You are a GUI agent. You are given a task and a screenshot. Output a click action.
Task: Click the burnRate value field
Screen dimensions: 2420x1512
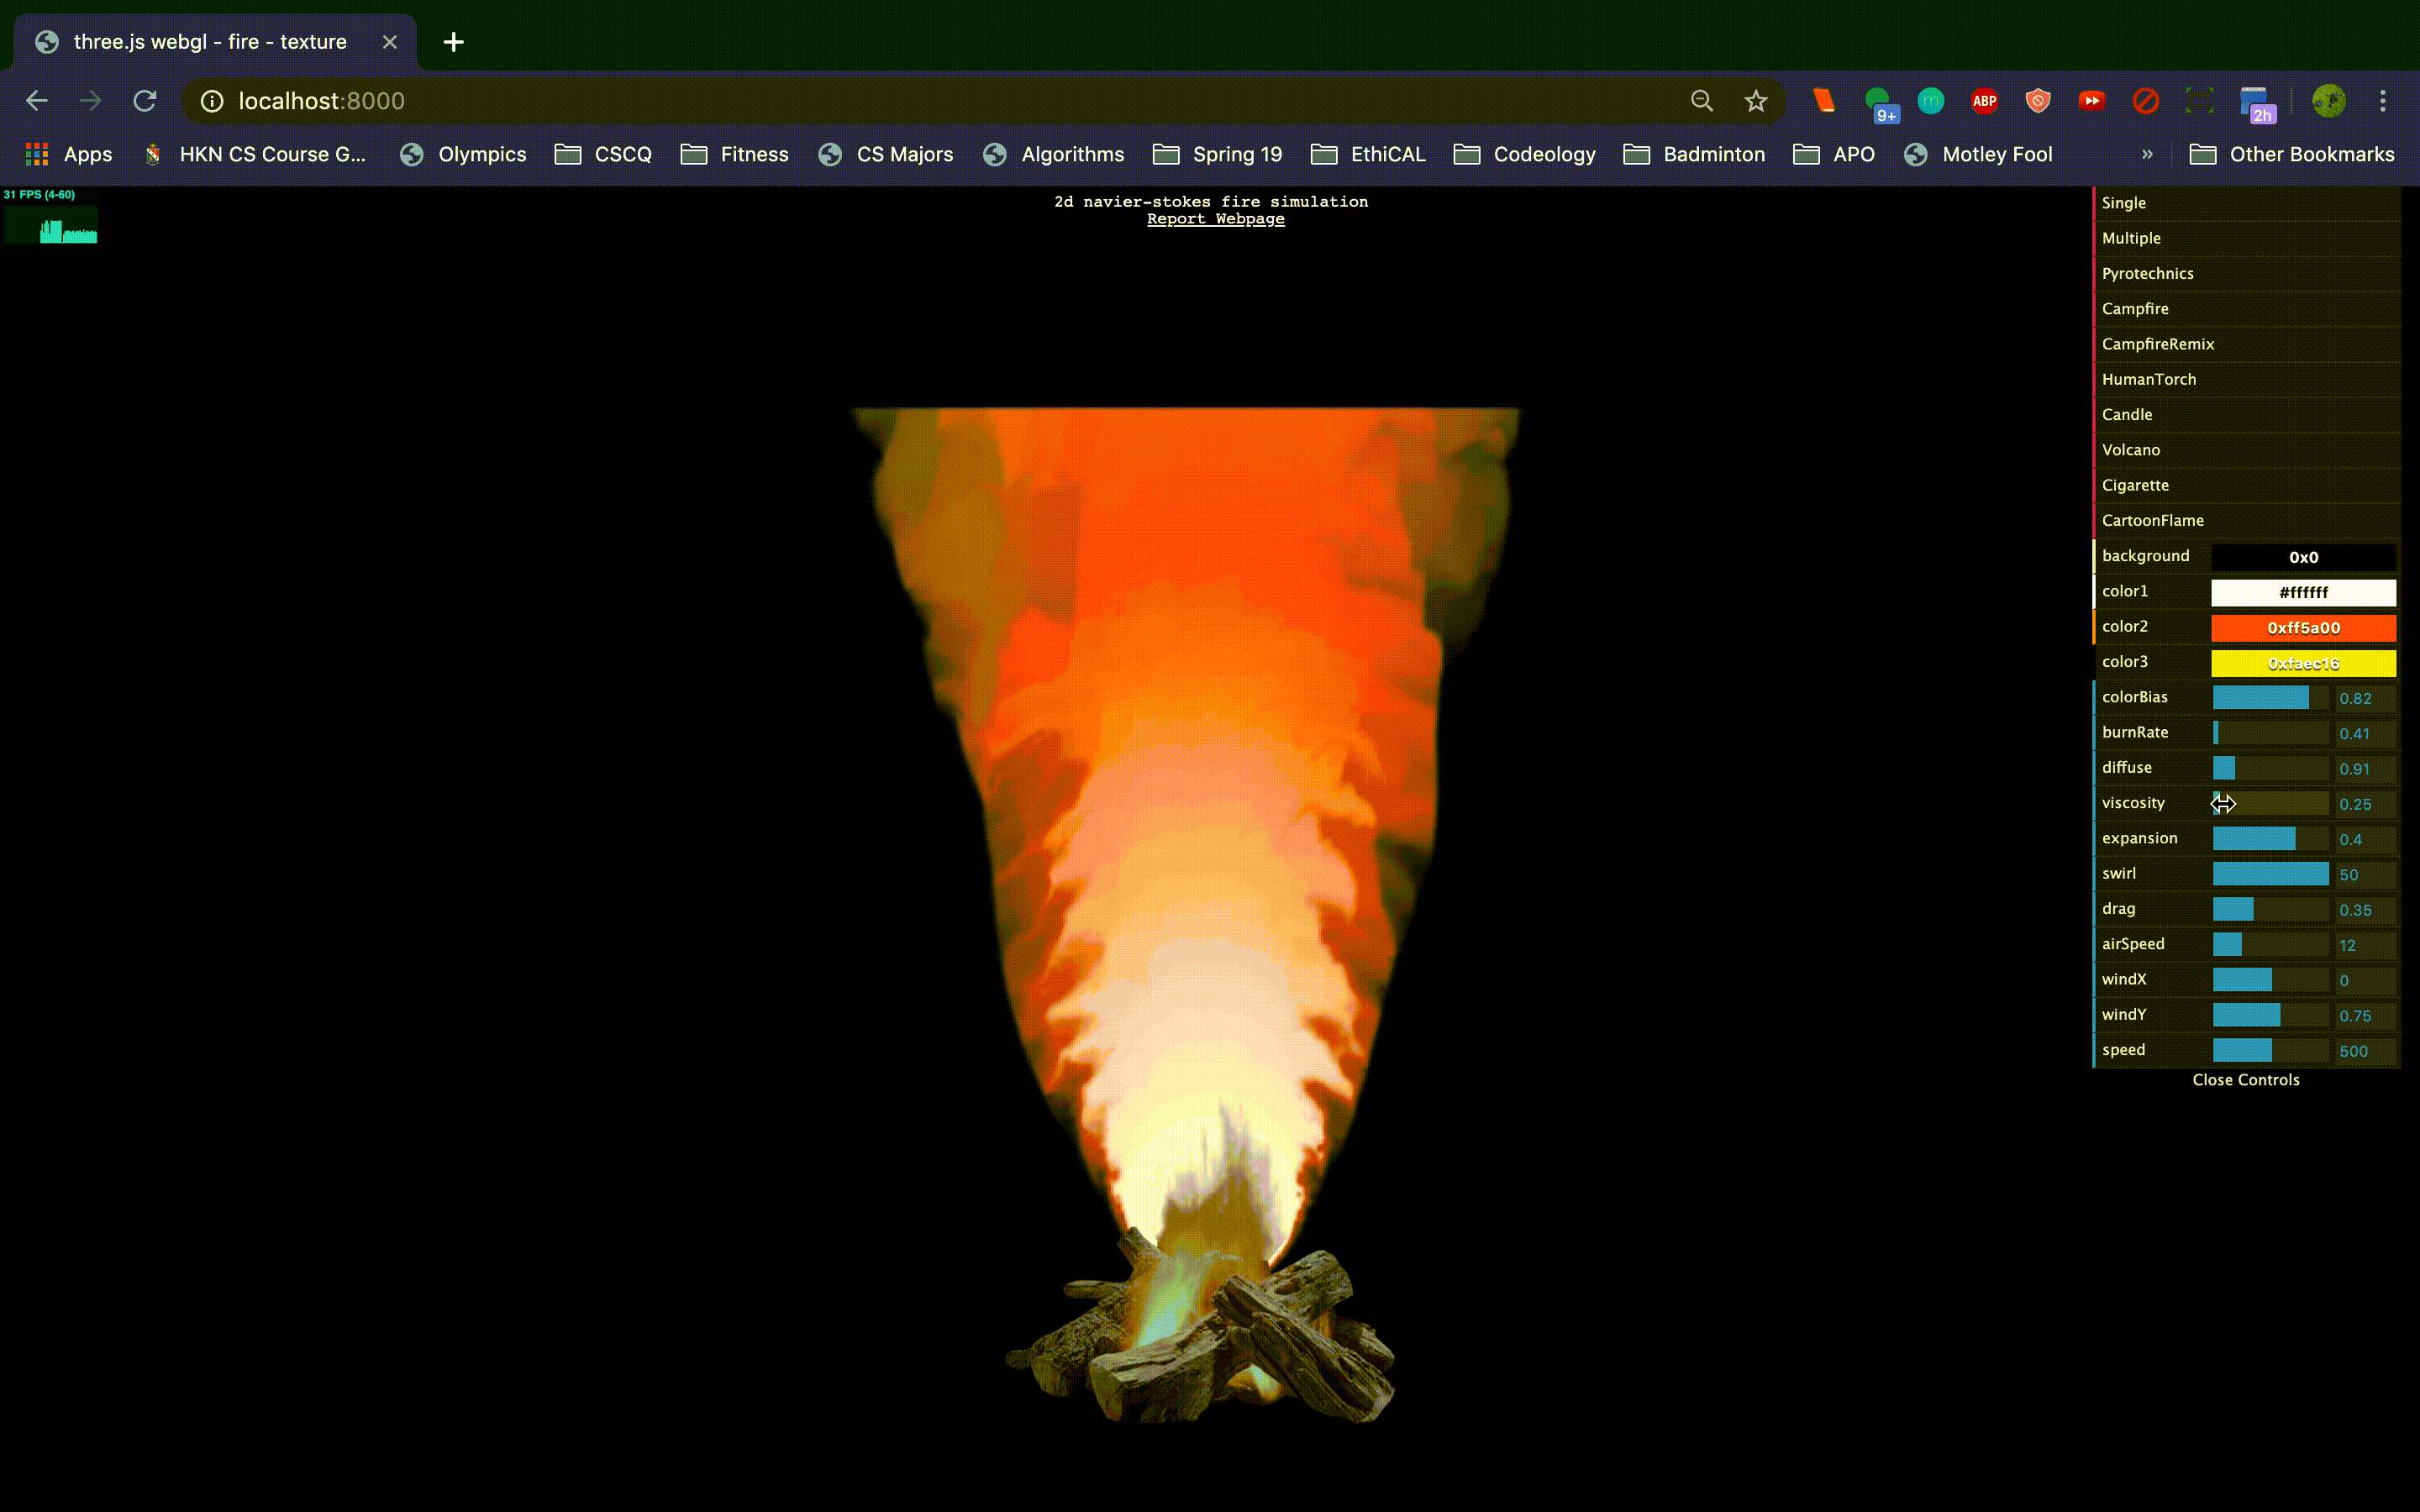point(2364,734)
